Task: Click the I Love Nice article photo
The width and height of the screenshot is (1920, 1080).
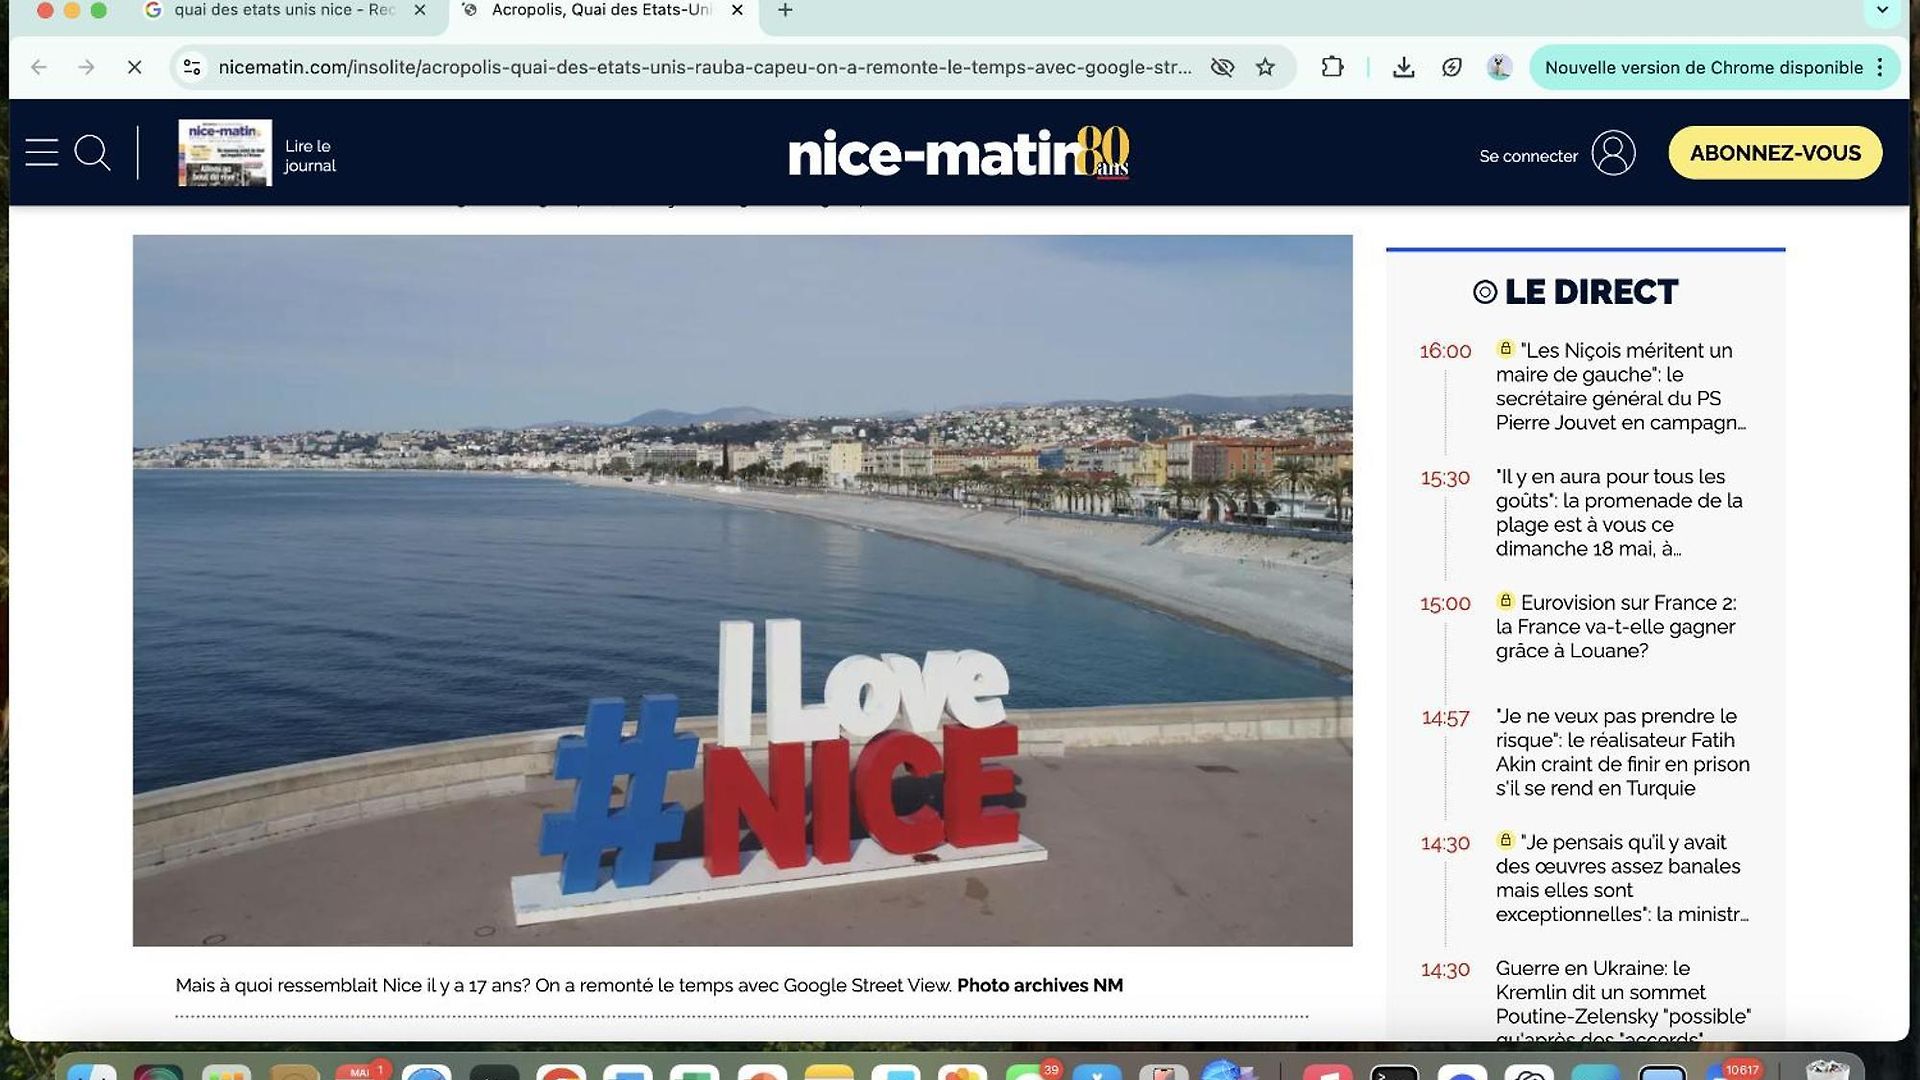Action: click(x=742, y=590)
